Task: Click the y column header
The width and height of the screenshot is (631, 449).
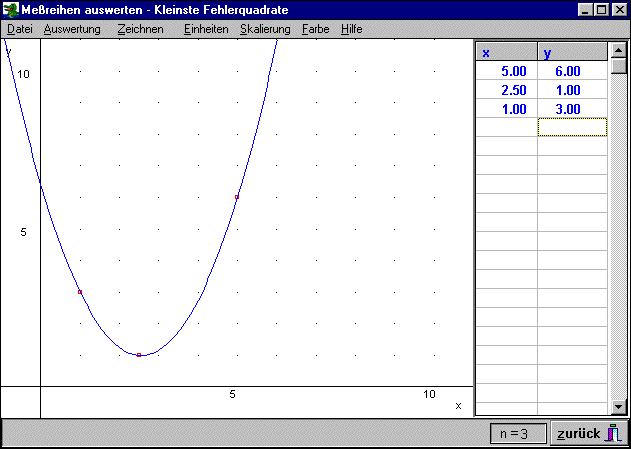Action: 572,51
